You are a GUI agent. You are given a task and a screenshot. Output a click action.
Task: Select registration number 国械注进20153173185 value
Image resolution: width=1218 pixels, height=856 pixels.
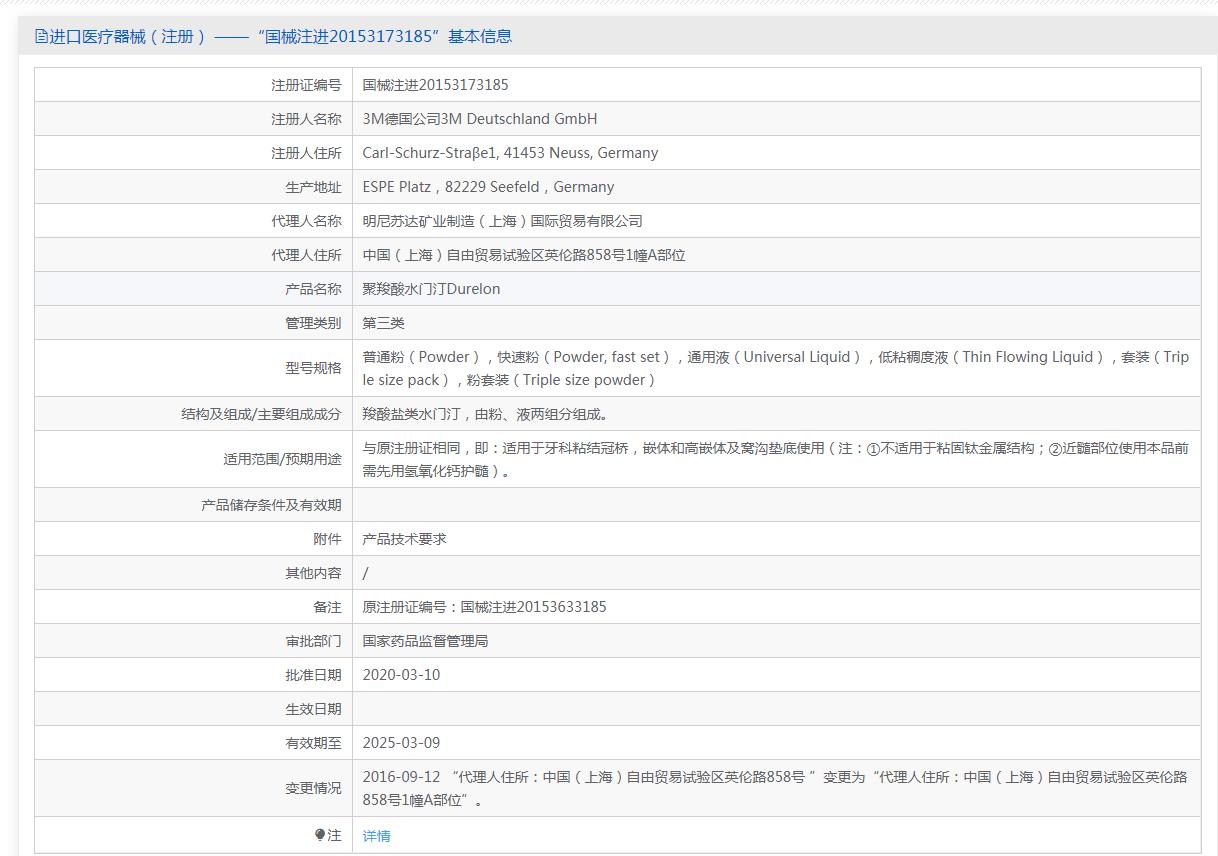(435, 85)
